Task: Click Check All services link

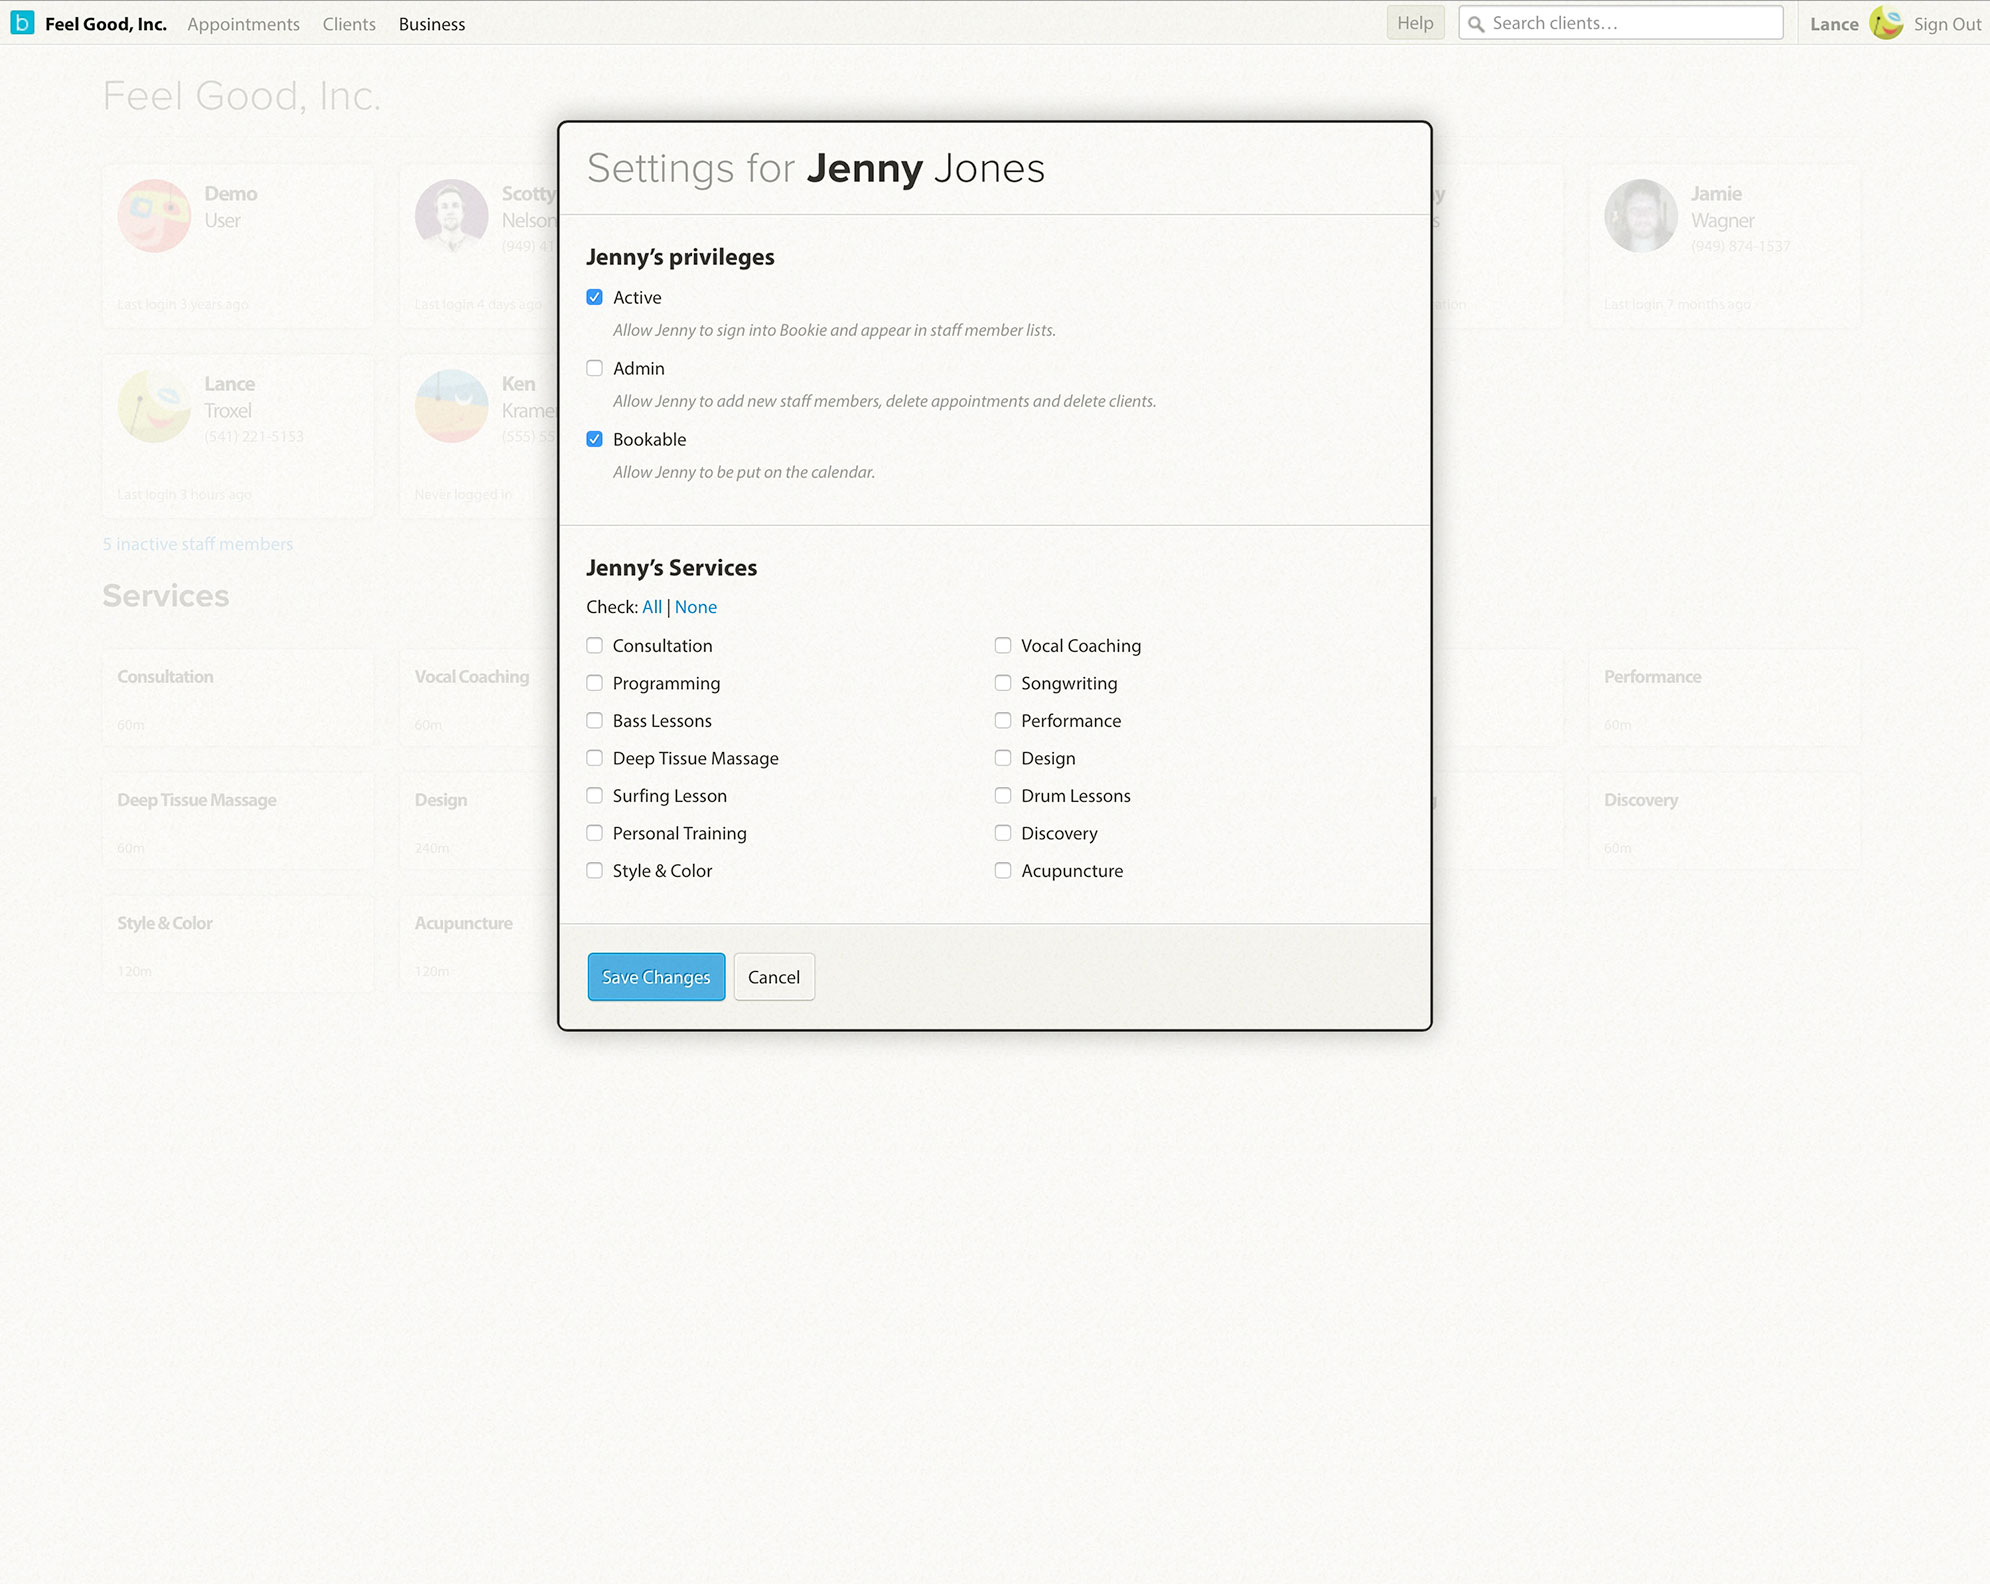Action: [x=651, y=608]
